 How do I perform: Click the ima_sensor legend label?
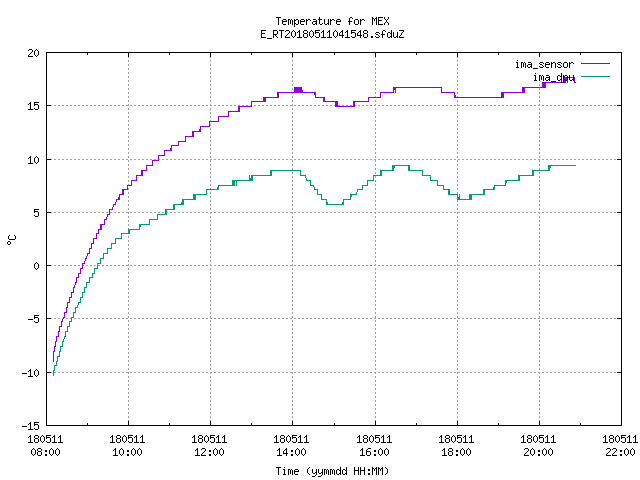[544, 64]
